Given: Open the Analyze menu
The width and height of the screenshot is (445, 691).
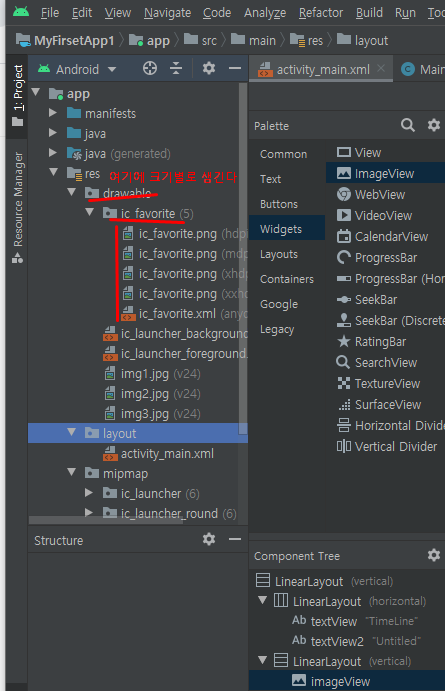Looking at the screenshot, I should [265, 13].
